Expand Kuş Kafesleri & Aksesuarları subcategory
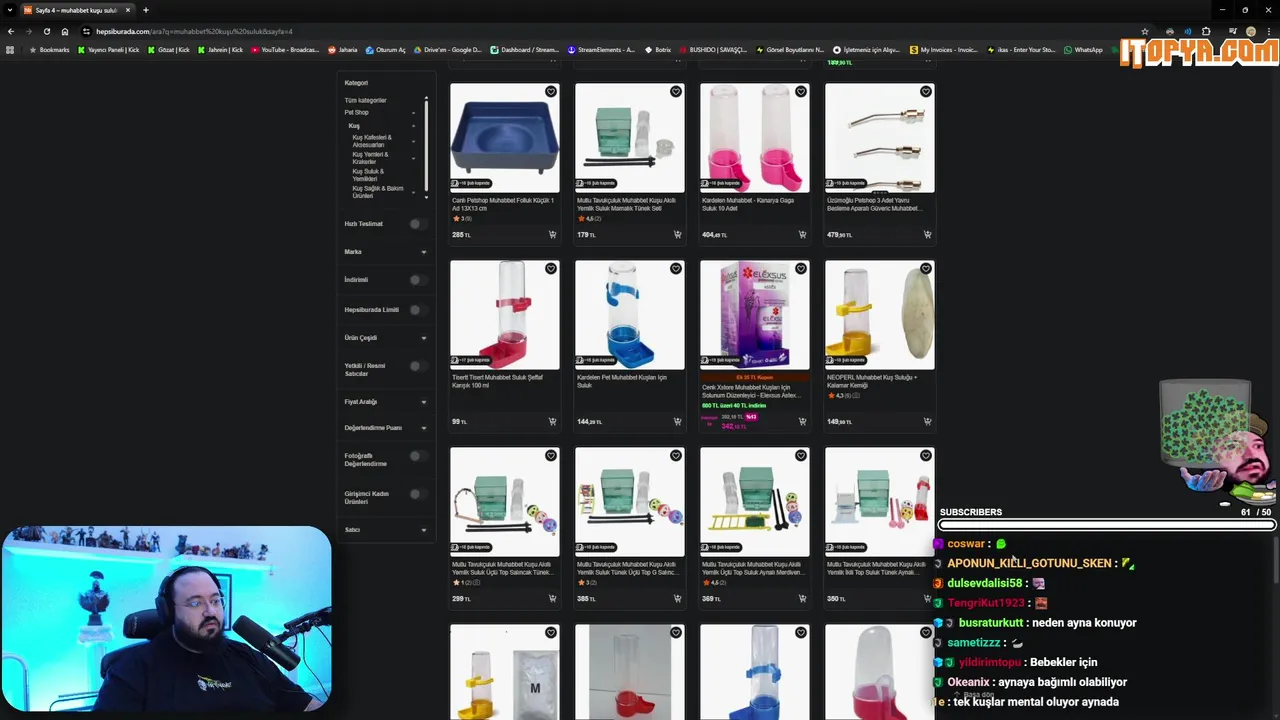1280x720 pixels. click(x=413, y=141)
